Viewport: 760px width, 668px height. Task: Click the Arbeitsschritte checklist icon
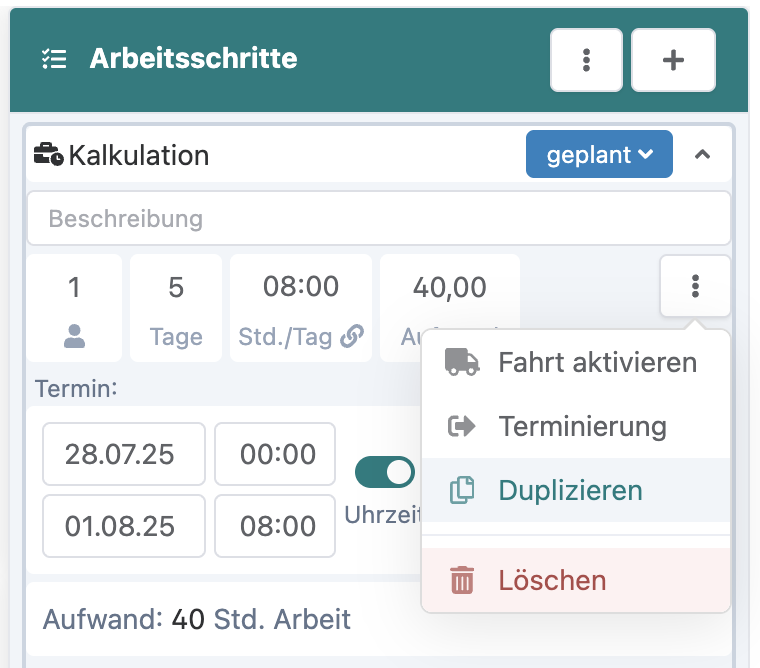point(54,59)
